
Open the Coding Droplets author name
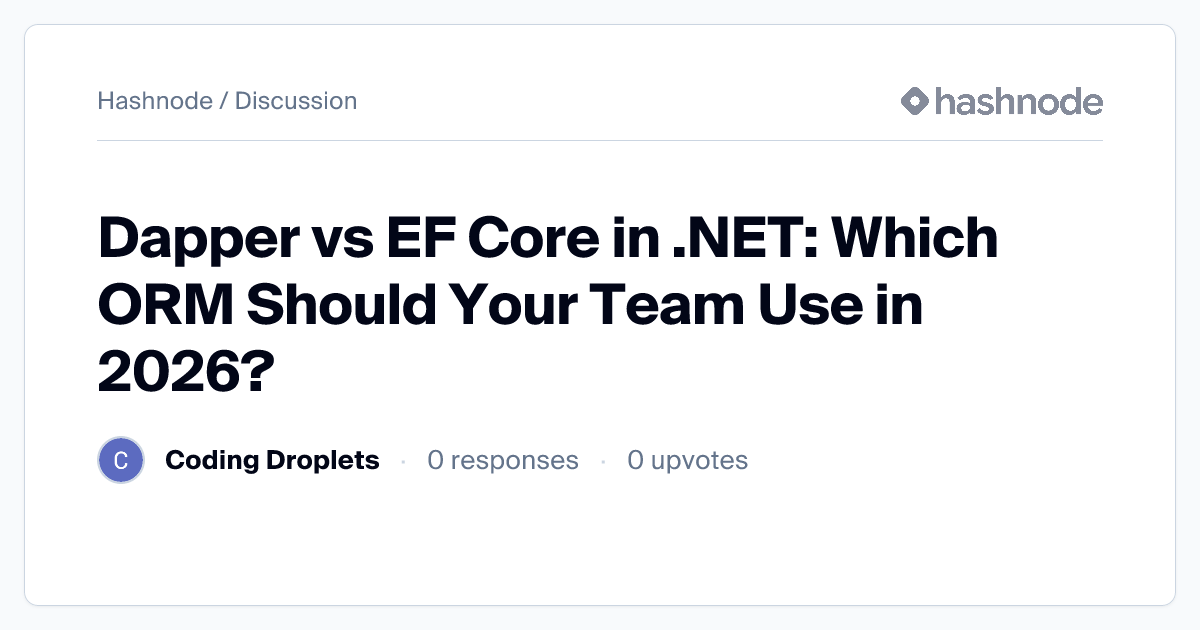point(272,460)
